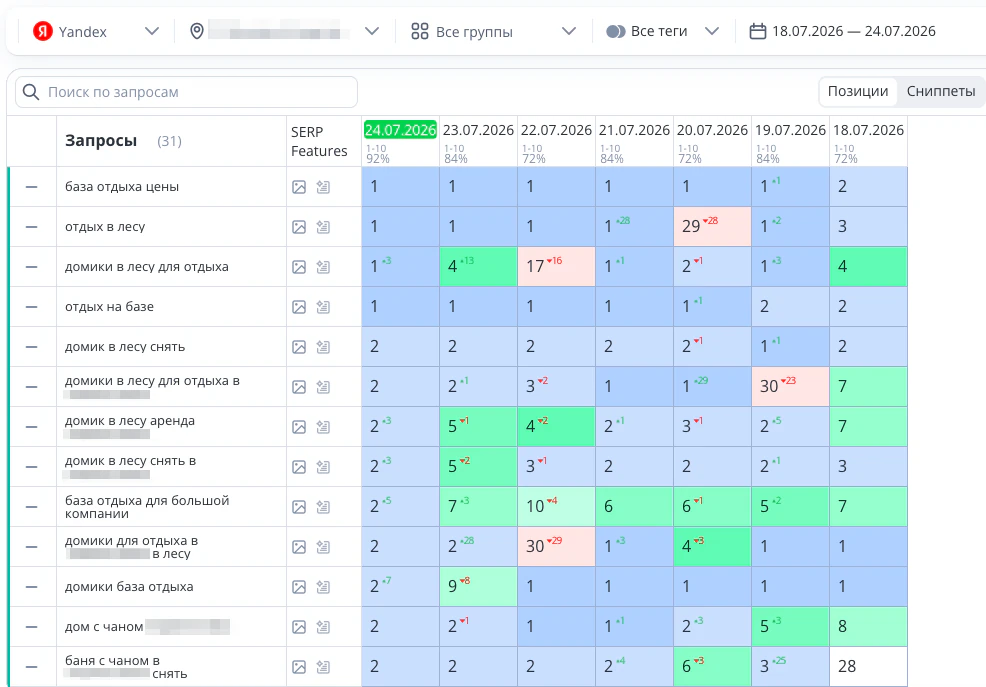
Task: Select the 20.07.2026 date column header
Action: pyautogui.click(x=712, y=130)
